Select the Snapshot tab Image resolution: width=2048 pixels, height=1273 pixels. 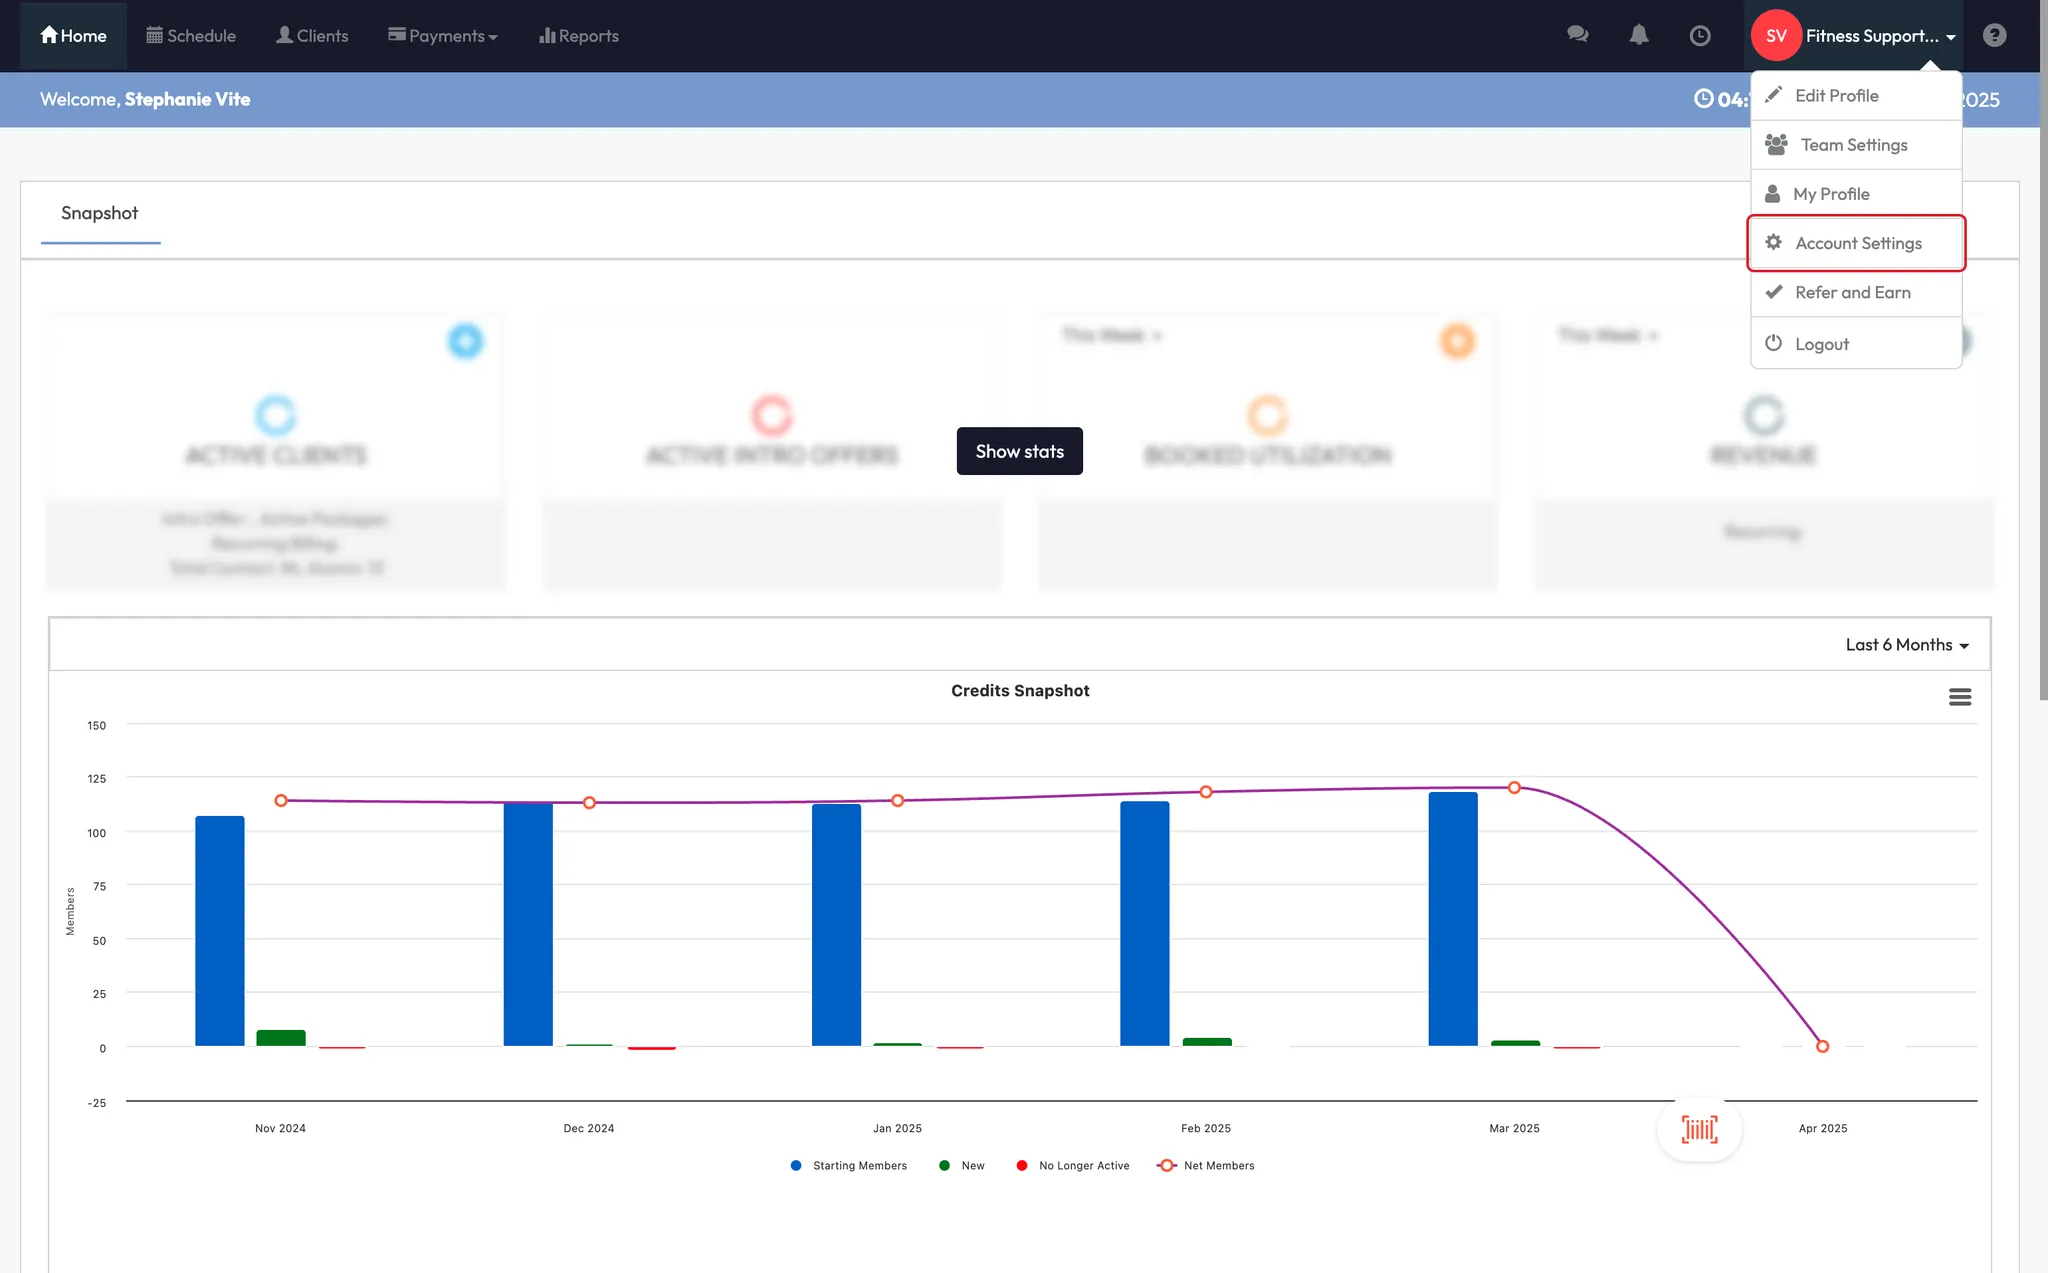click(99, 213)
